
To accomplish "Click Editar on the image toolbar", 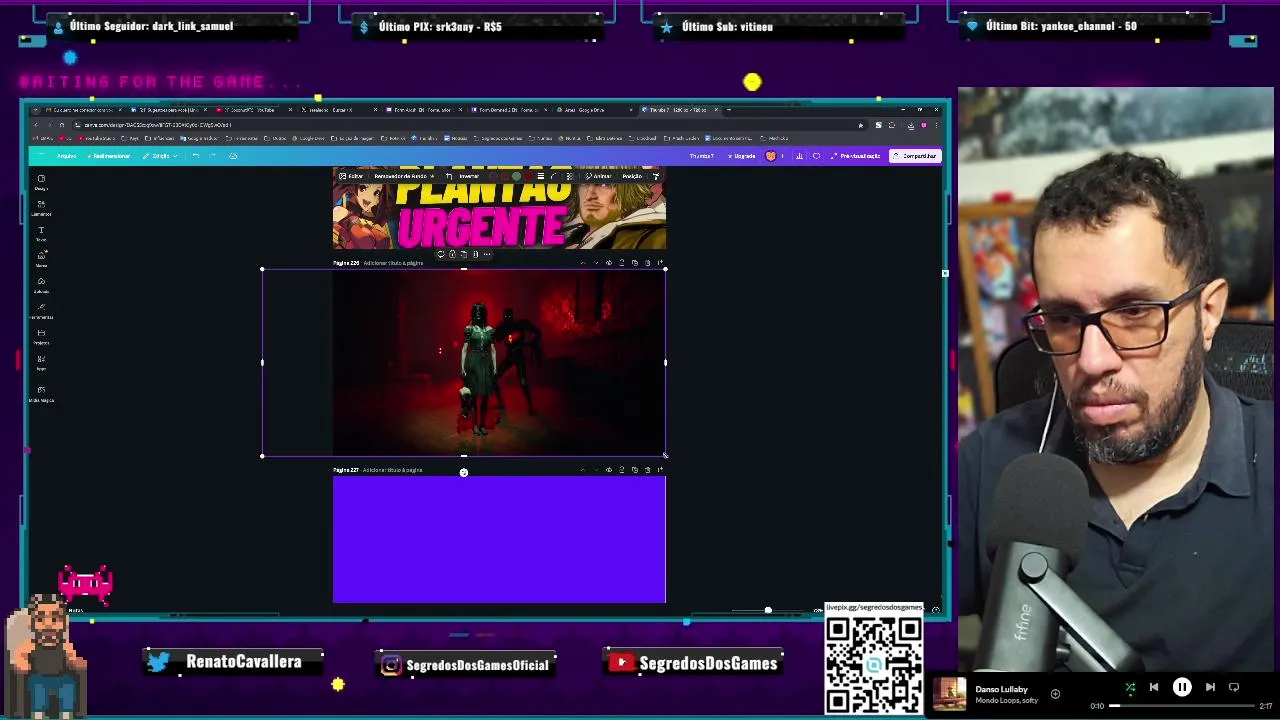I will (351, 176).
